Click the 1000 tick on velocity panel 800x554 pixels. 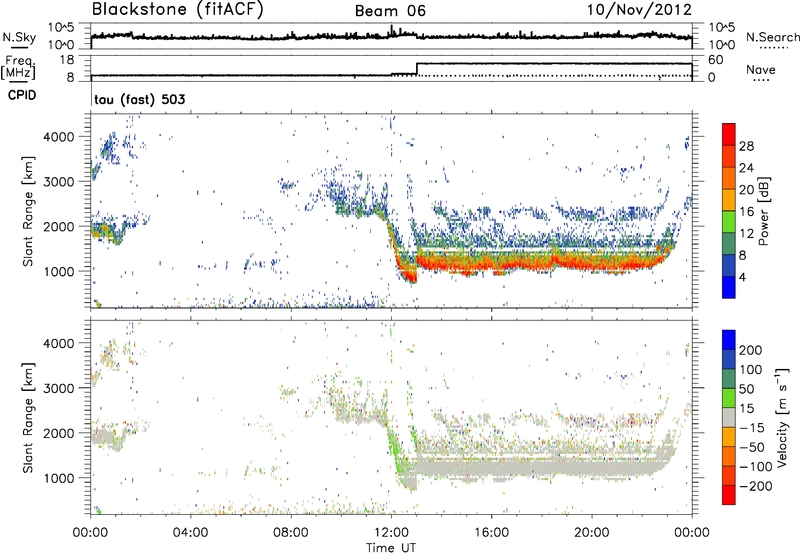pos(58,478)
